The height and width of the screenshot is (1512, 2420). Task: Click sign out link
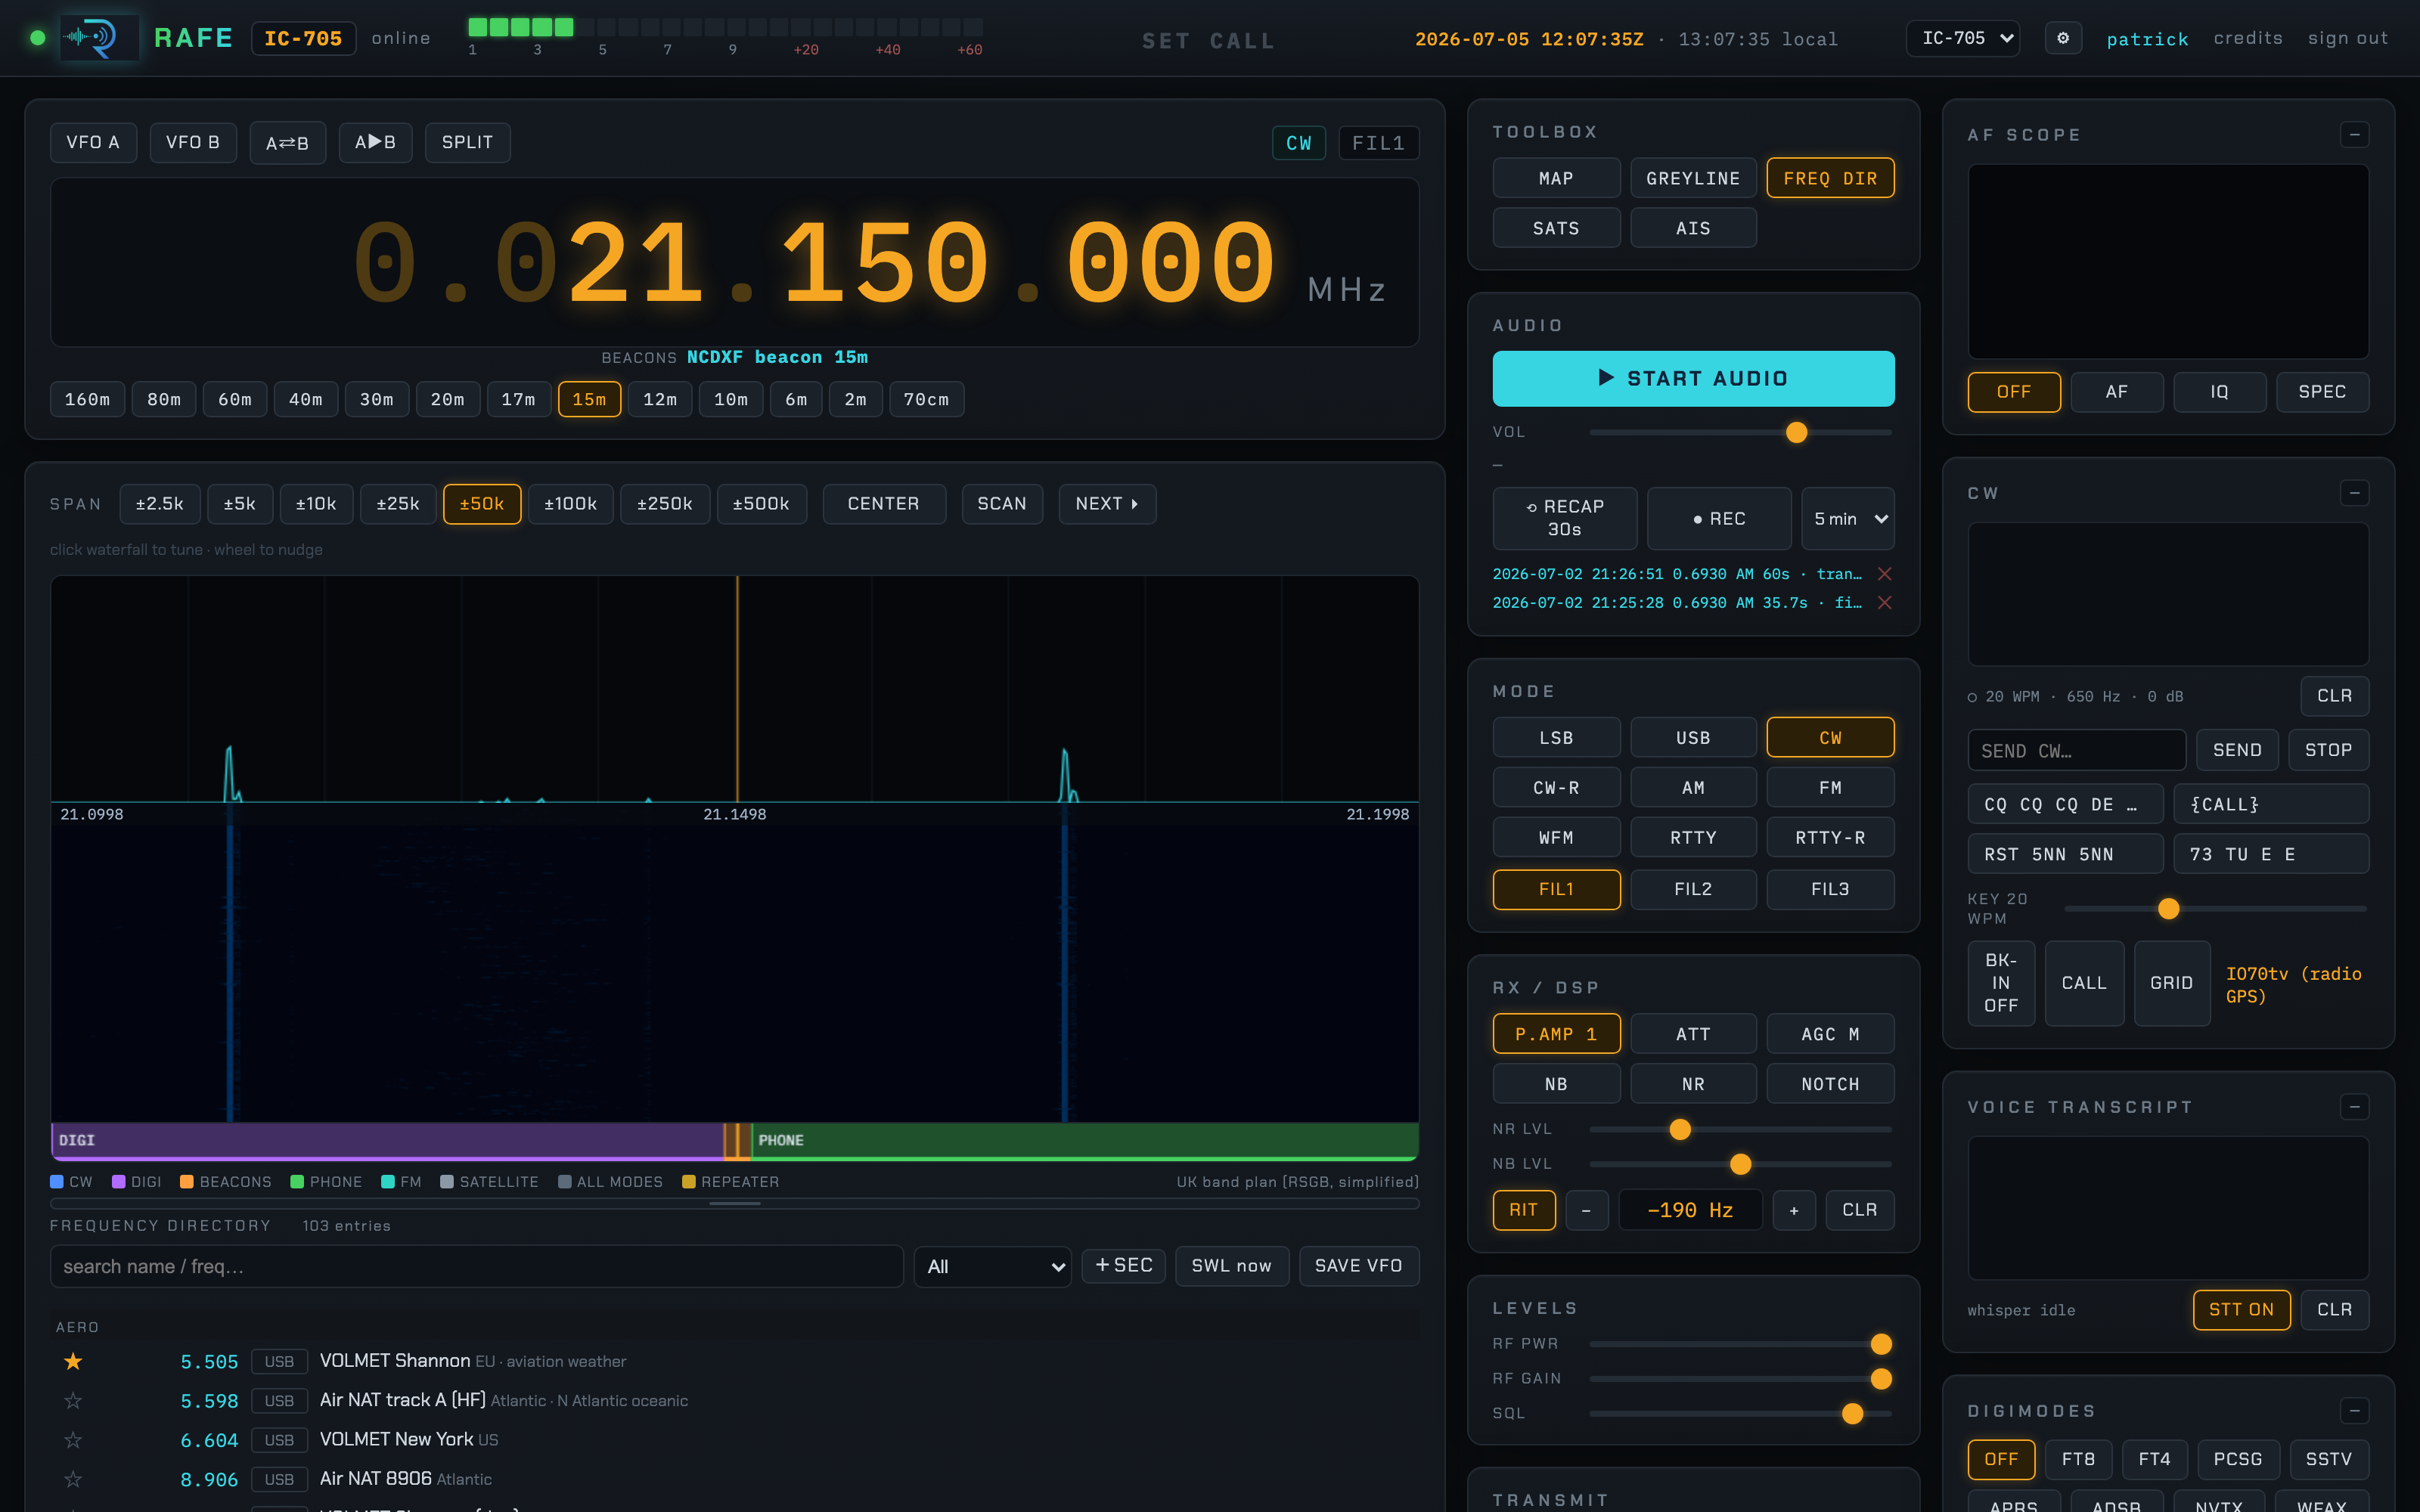(2347, 38)
